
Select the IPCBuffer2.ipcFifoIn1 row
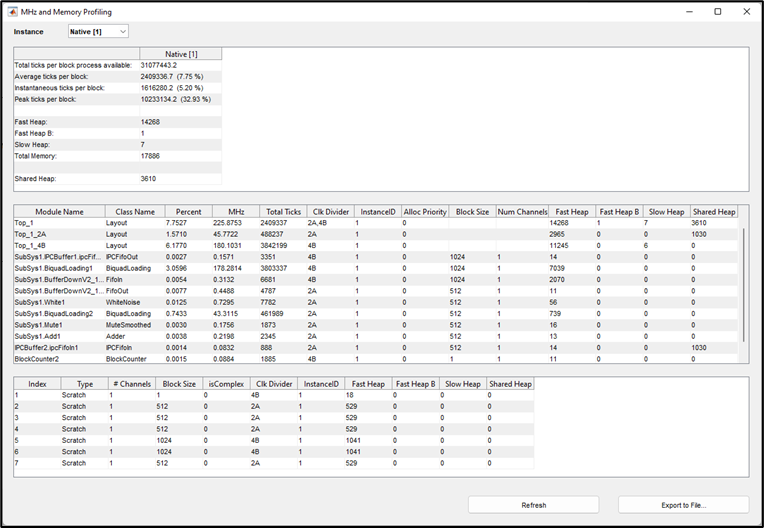(59, 347)
